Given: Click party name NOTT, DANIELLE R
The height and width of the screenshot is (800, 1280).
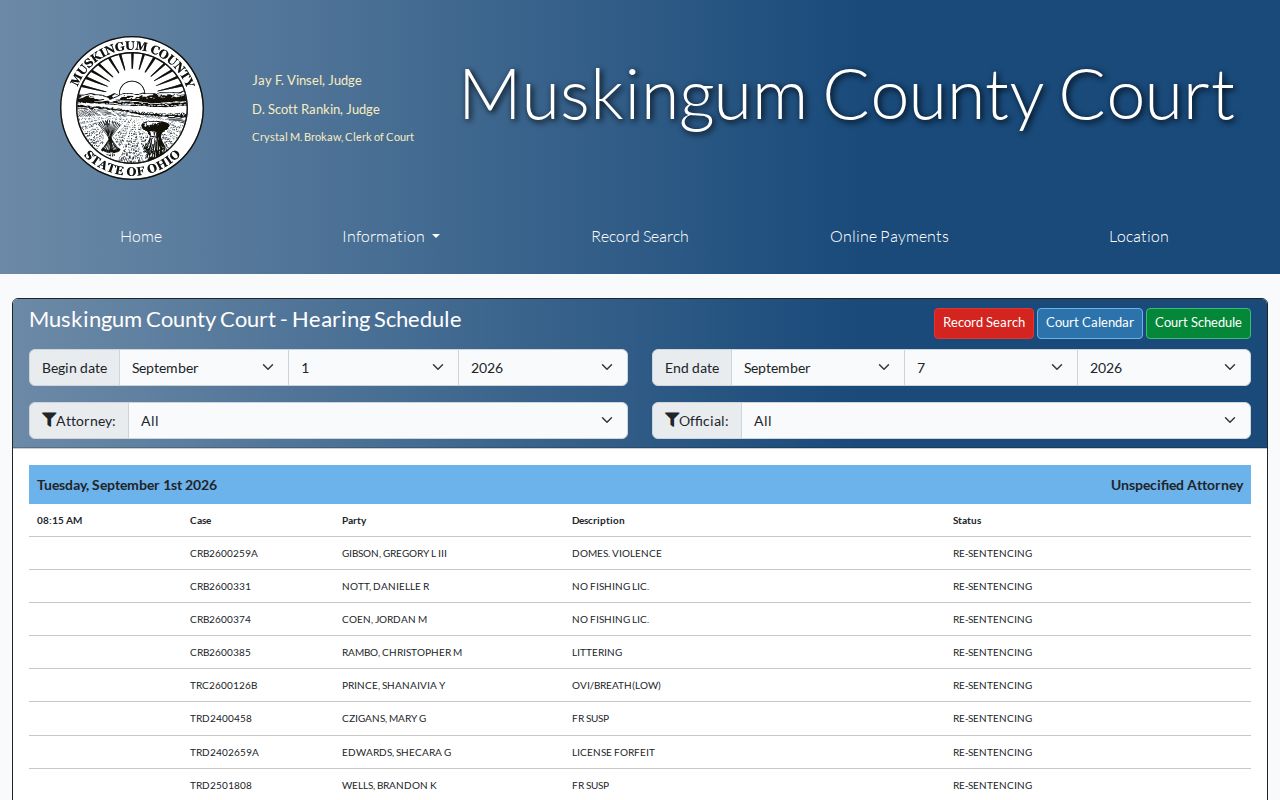Looking at the screenshot, I should (x=385, y=586).
